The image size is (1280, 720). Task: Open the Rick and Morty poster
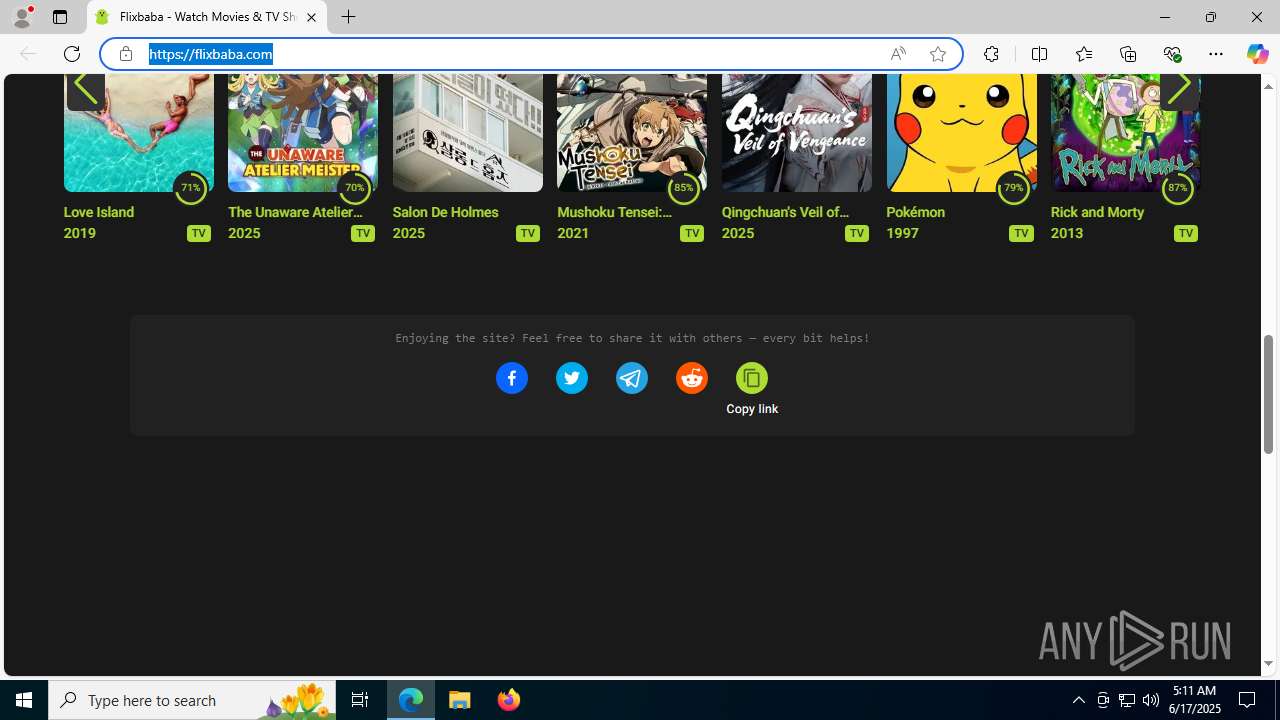click(x=1125, y=132)
